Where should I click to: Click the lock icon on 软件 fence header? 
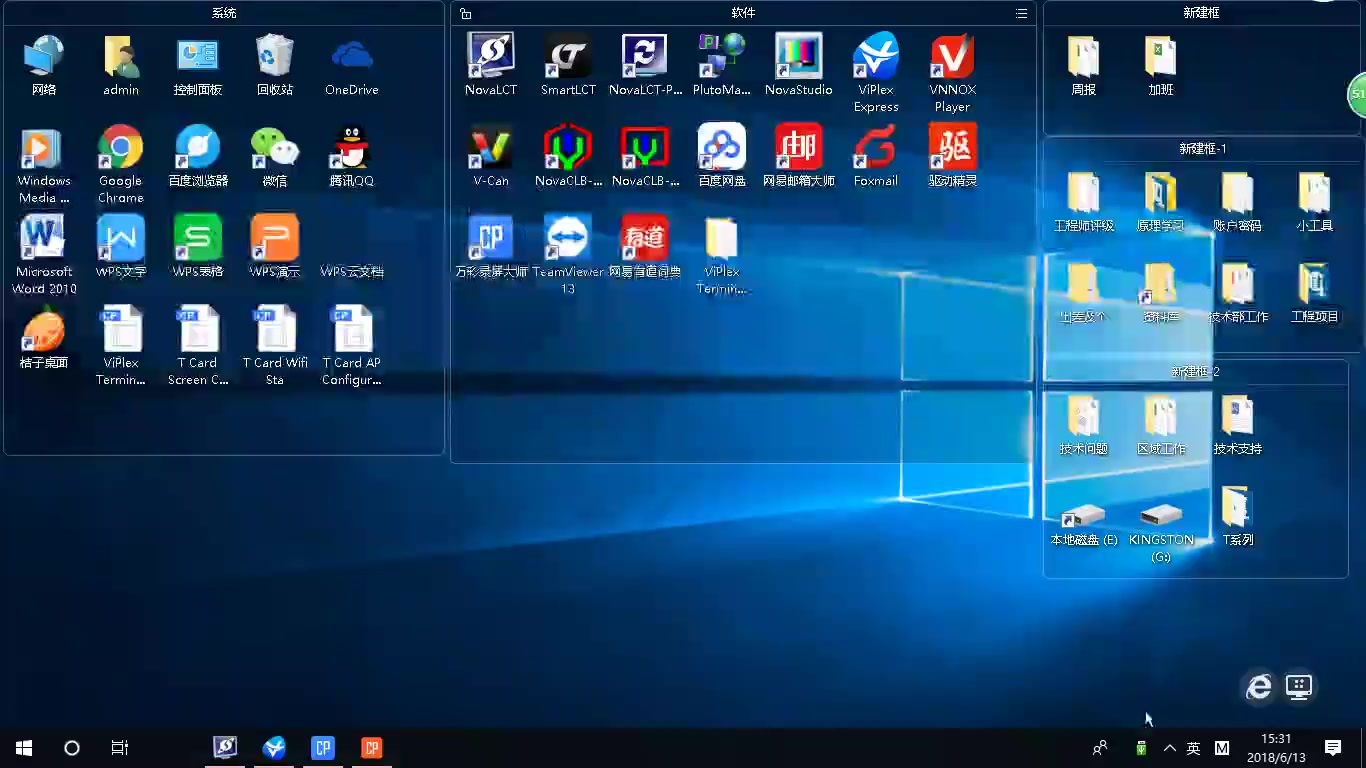pos(466,13)
